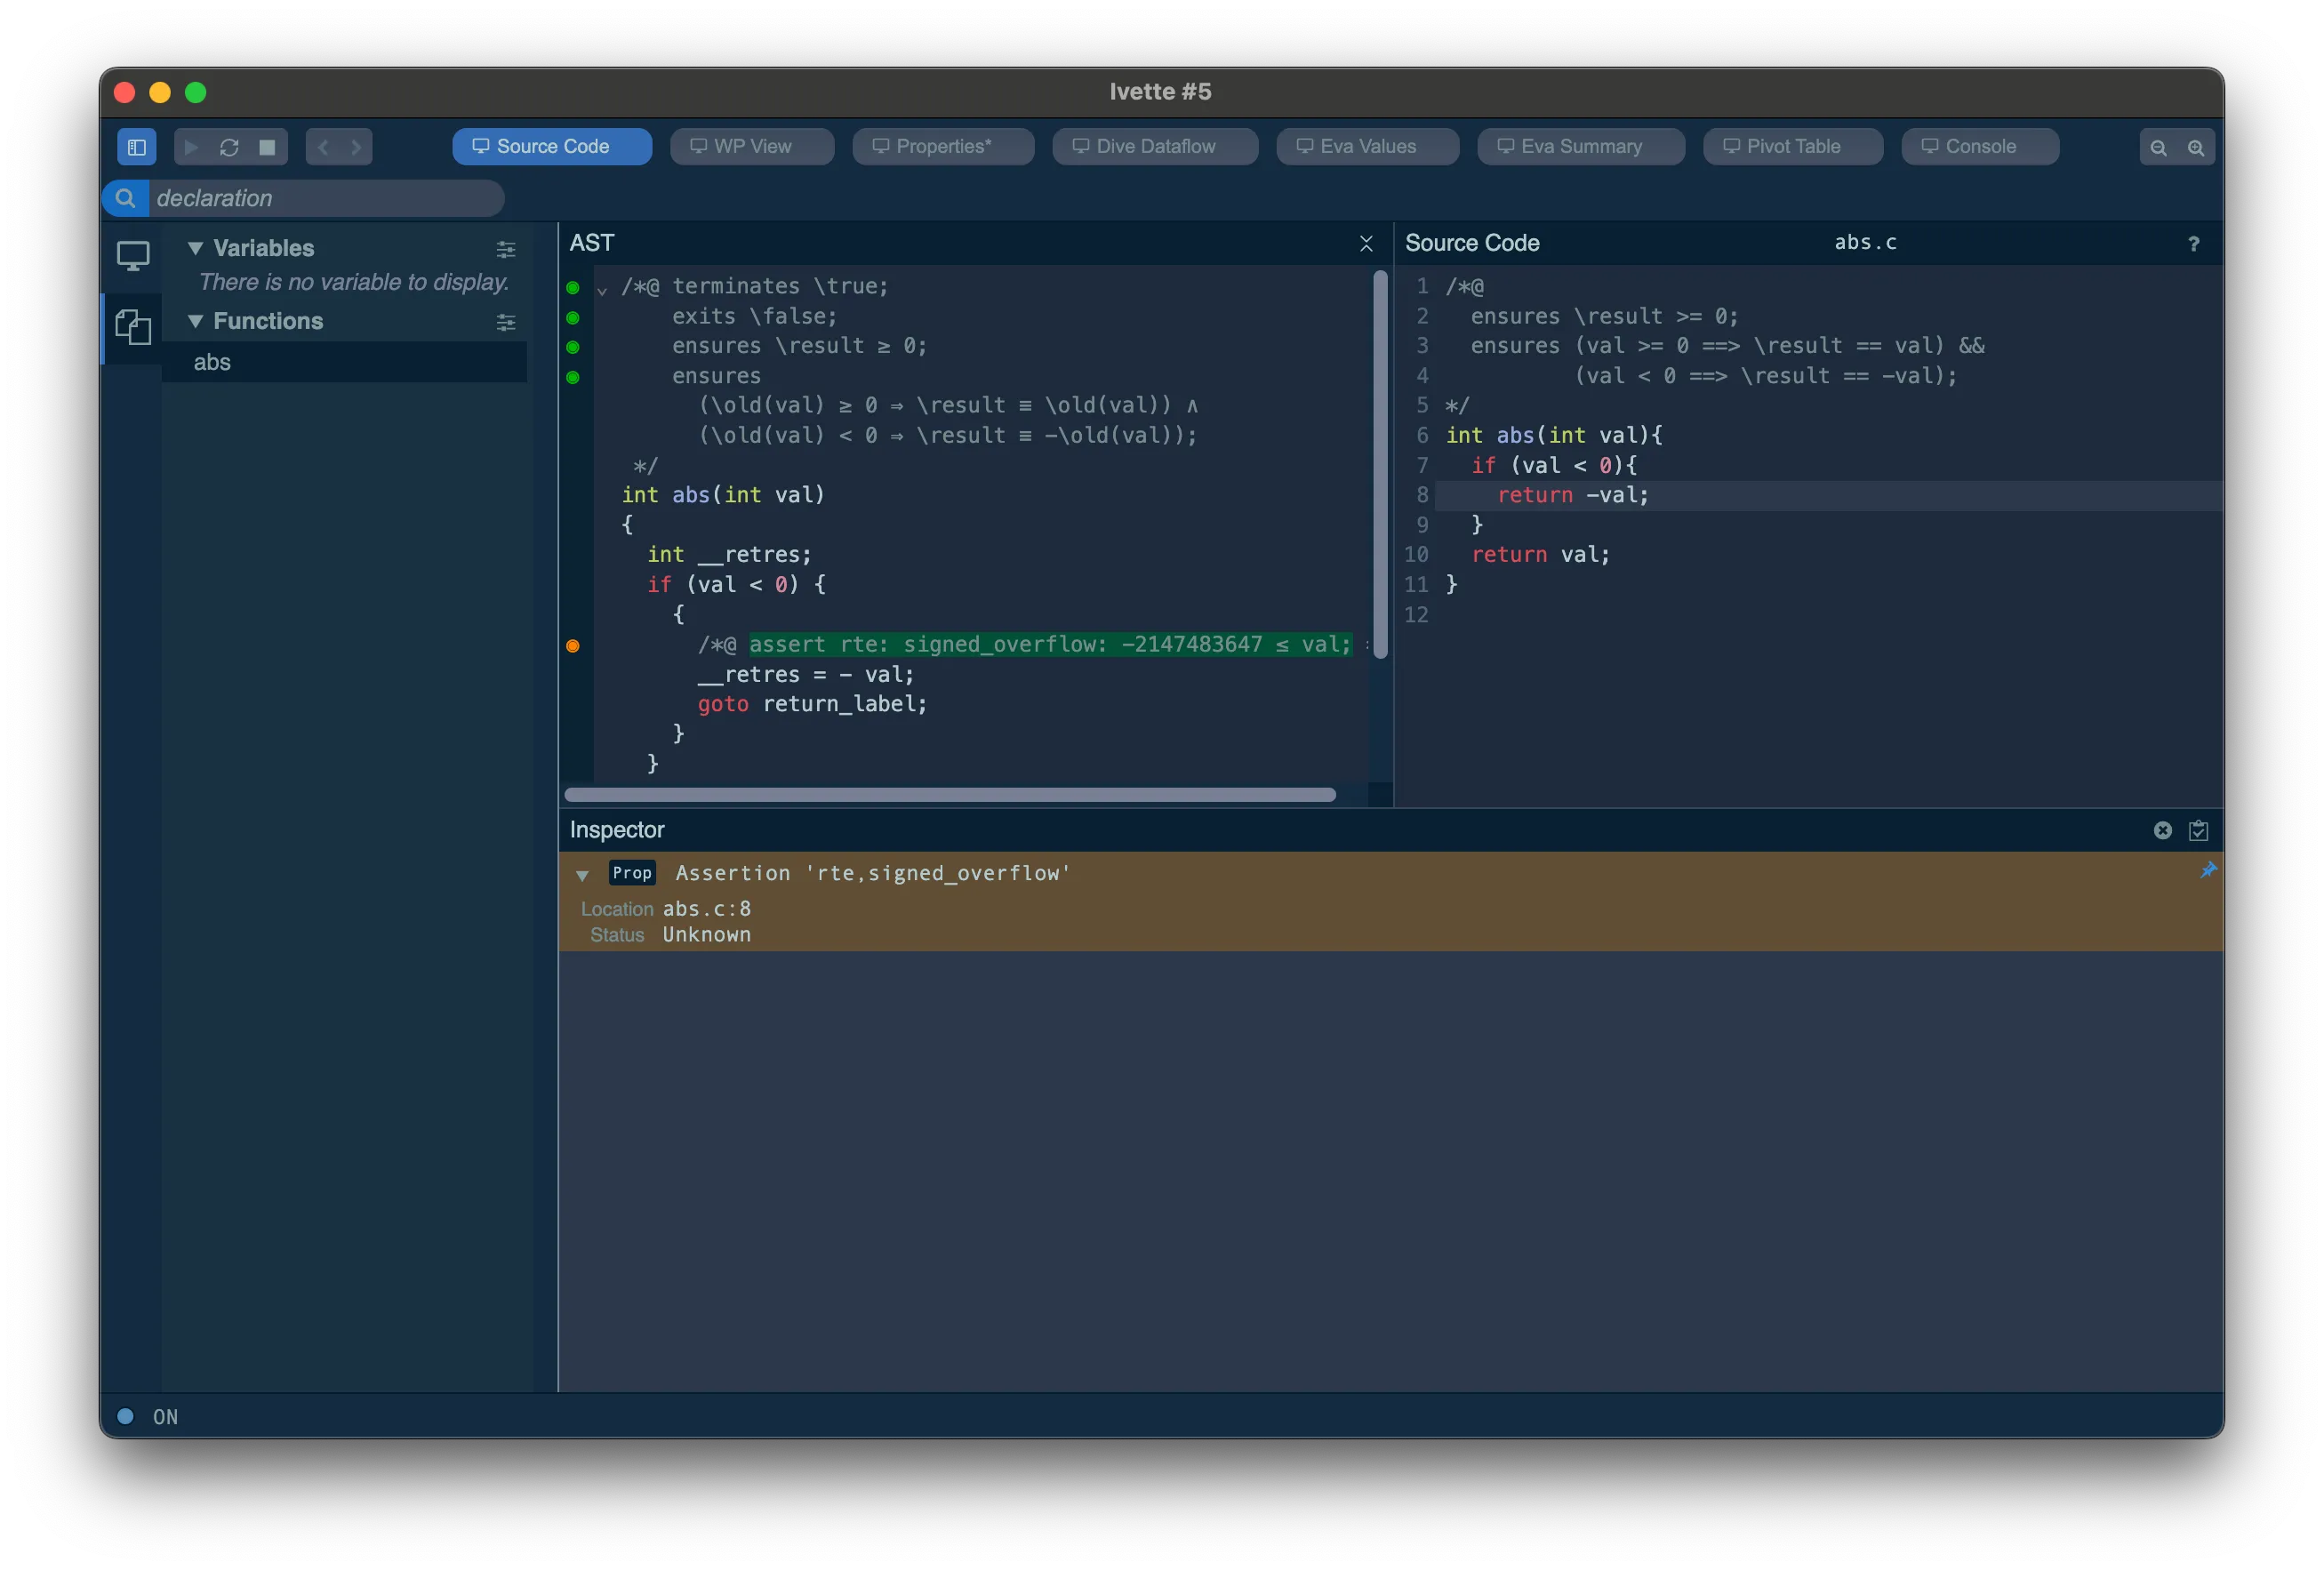Collapse the Functions section
The height and width of the screenshot is (1570, 2324).
pos(196,321)
